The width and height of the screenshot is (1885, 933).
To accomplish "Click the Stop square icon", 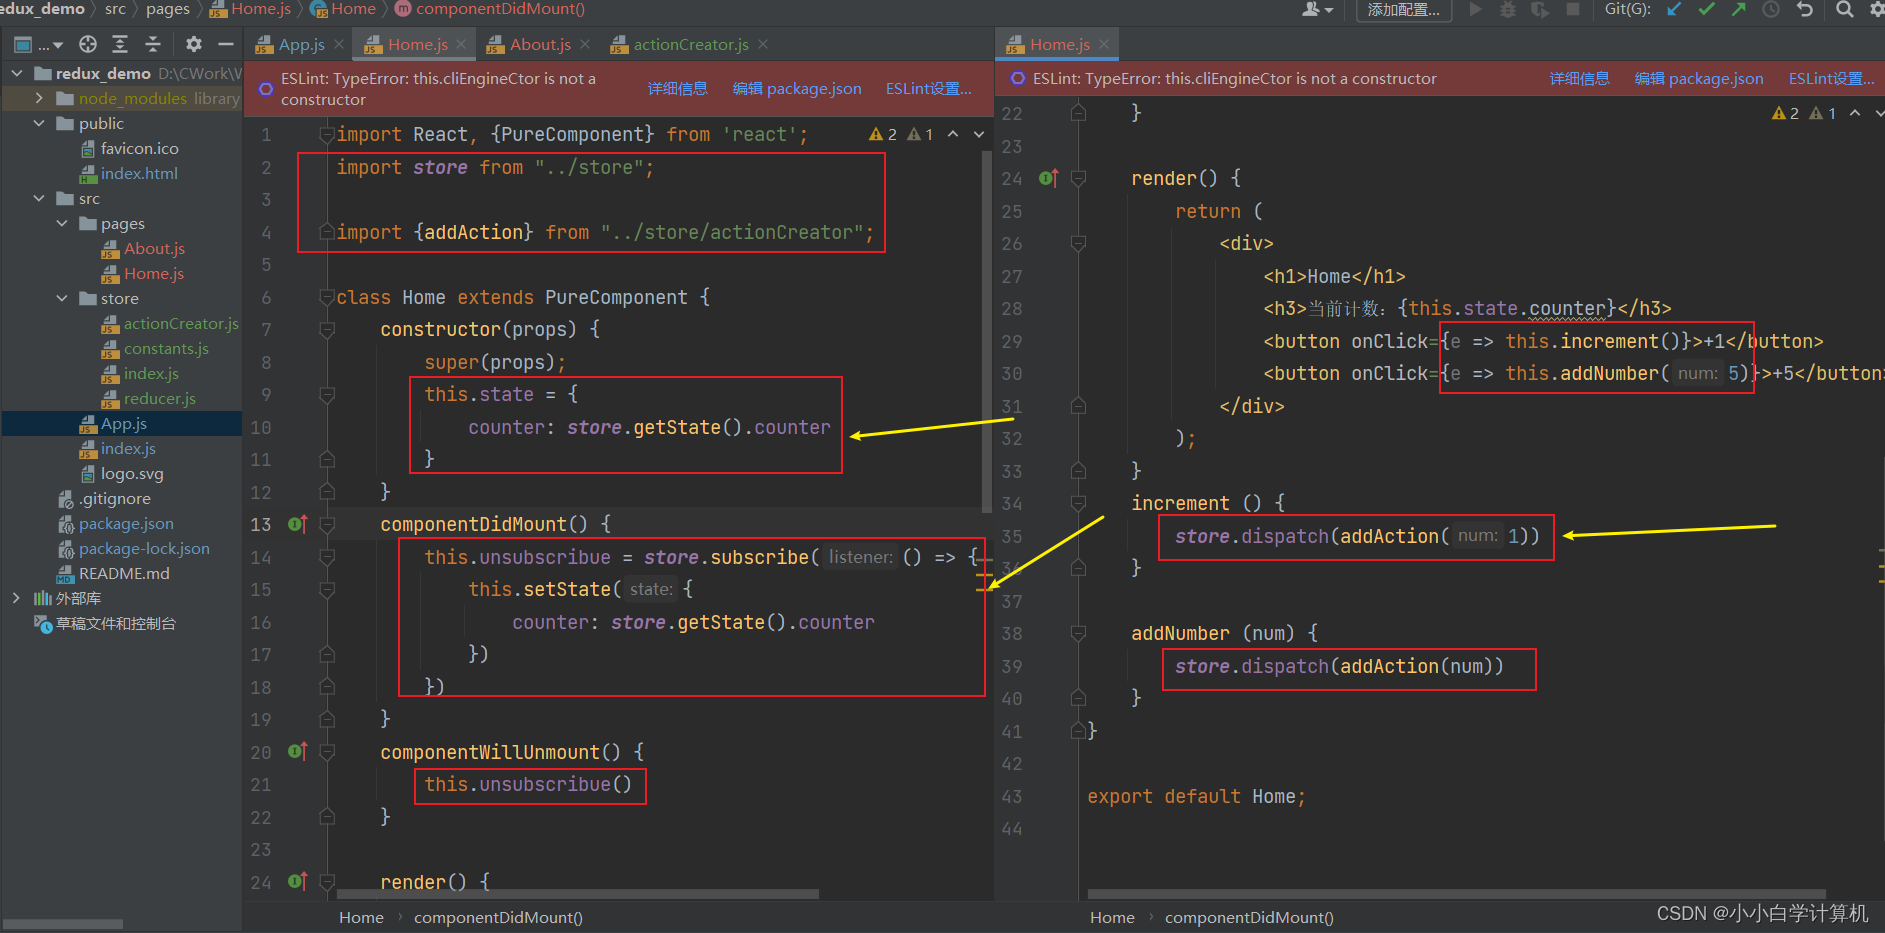I will click(1573, 9).
